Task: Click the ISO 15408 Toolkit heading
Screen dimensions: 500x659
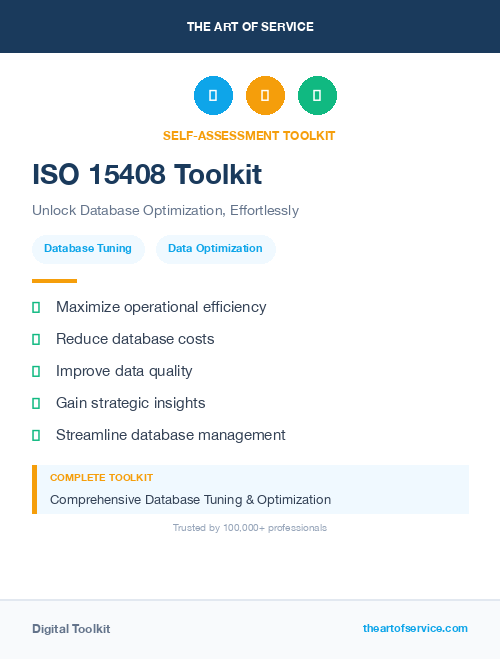Action: click(147, 174)
